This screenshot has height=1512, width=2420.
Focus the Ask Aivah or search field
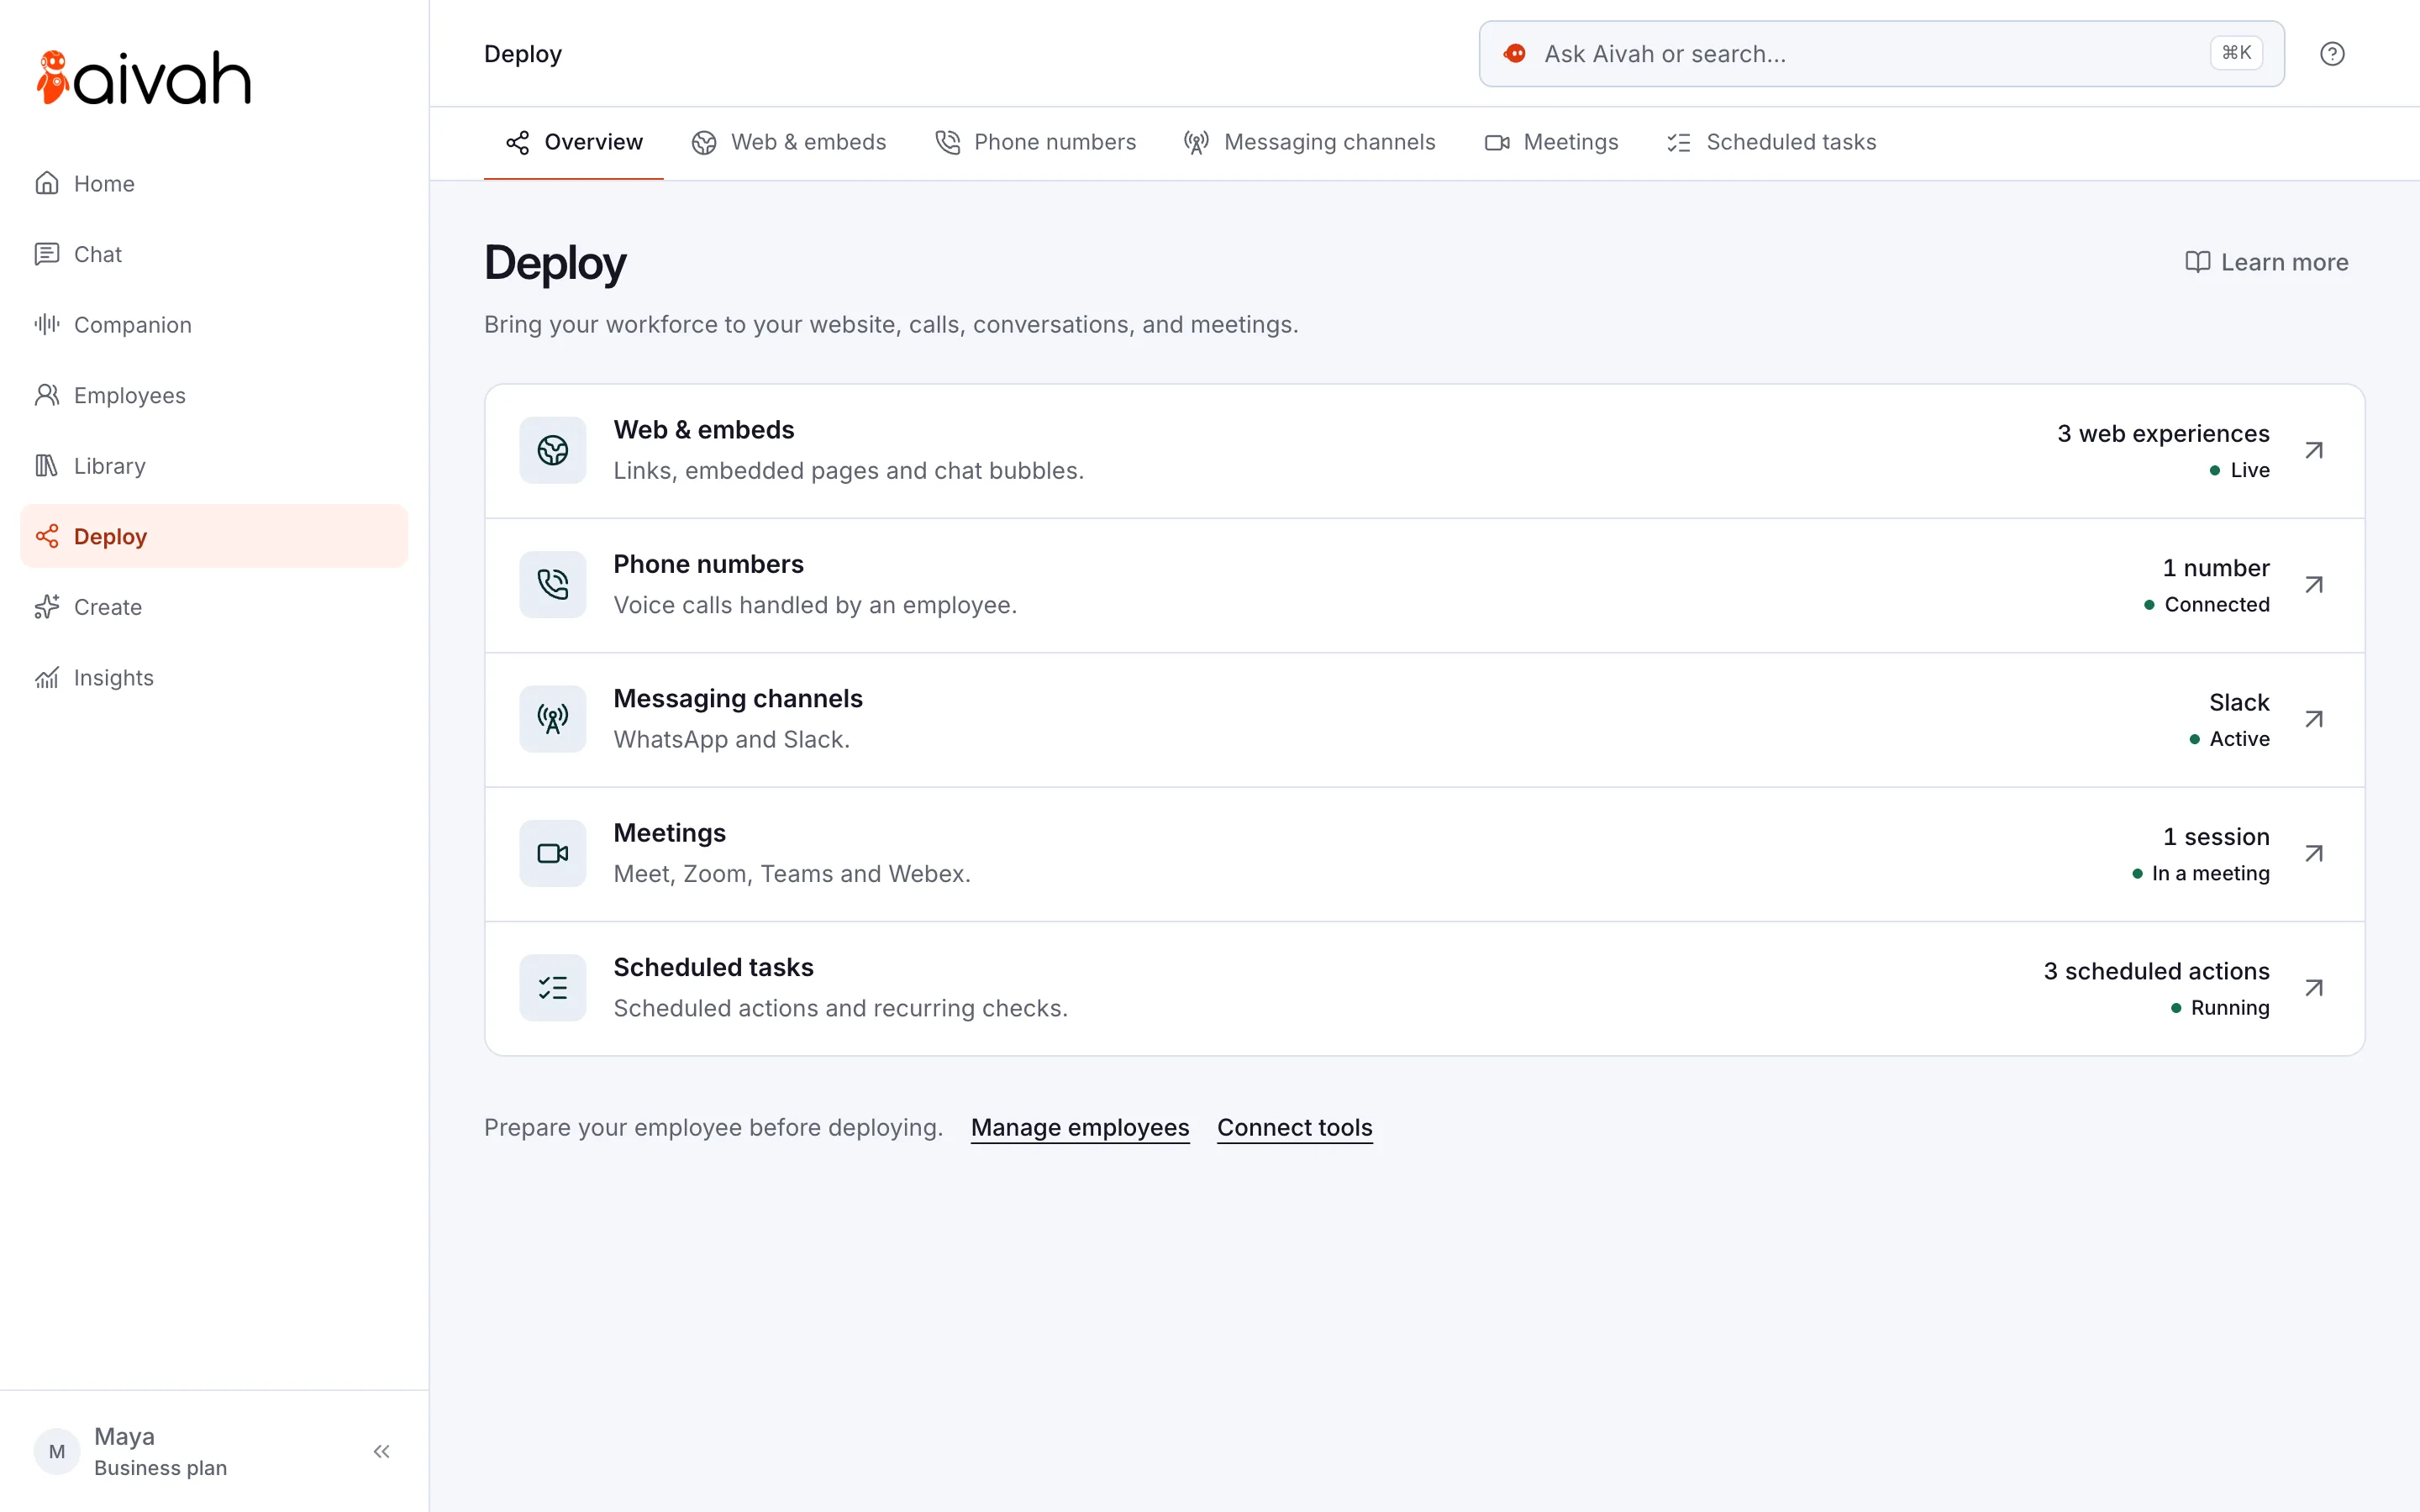(1882, 54)
